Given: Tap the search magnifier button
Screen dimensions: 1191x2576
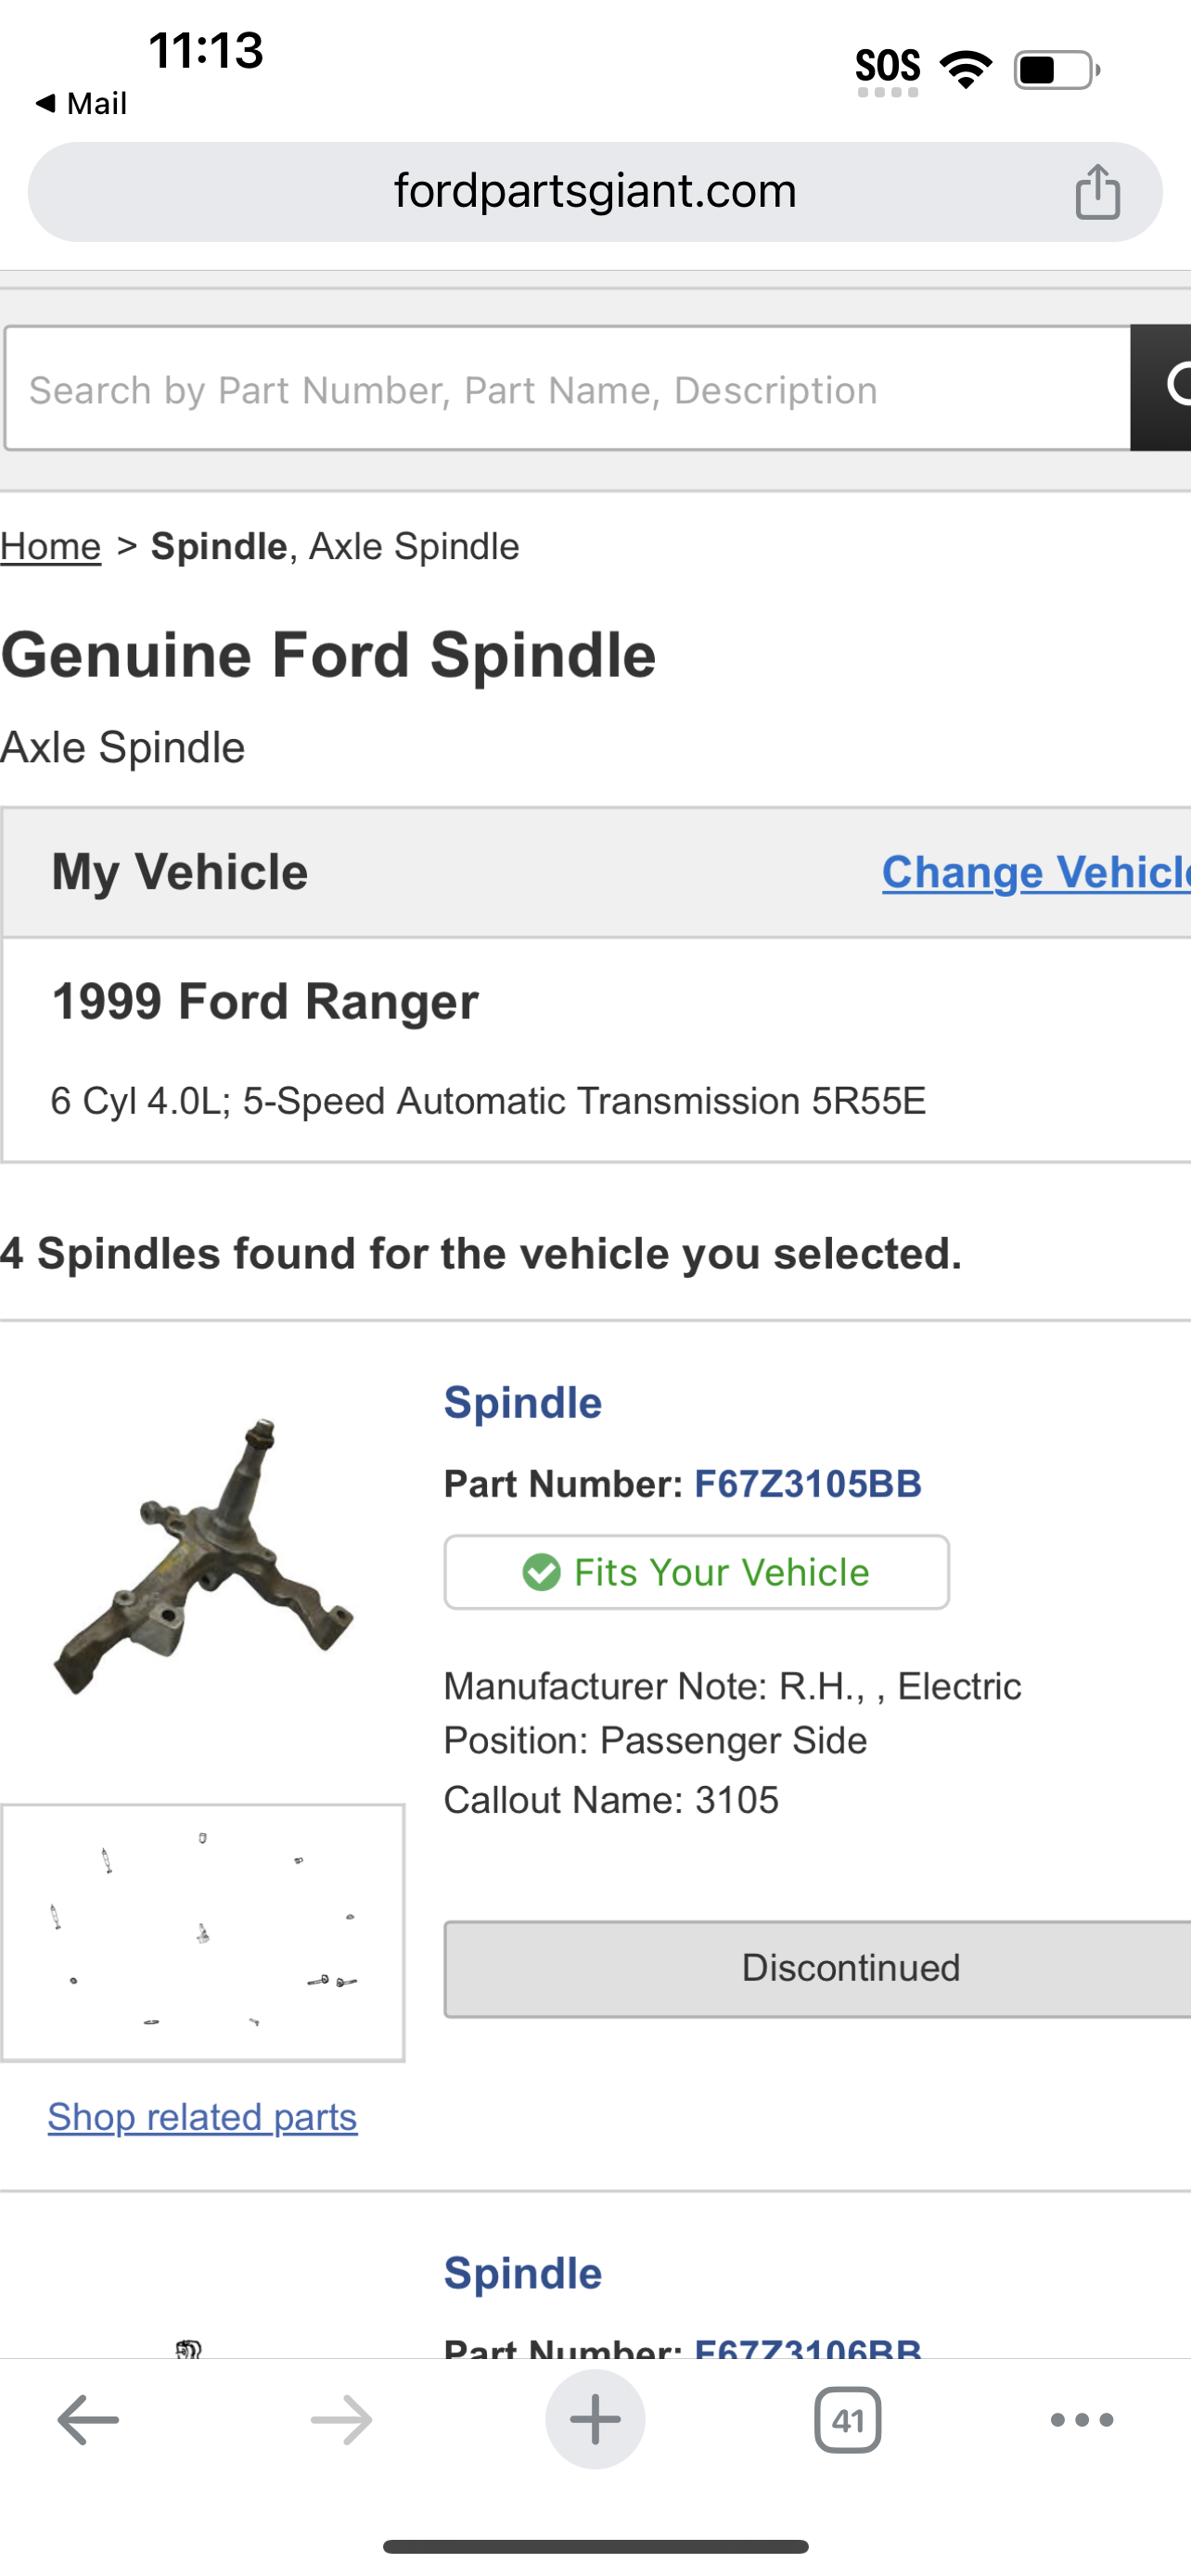Looking at the screenshot, I should [1162, 388].
